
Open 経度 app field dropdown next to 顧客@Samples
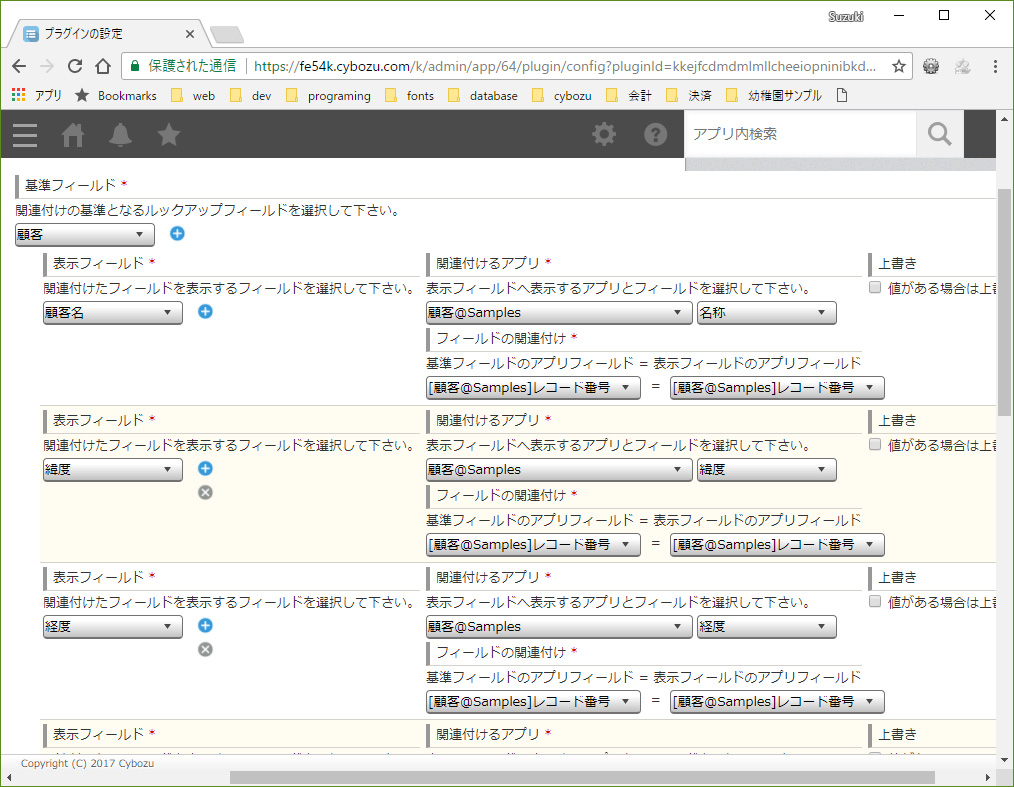click(766, 627)
